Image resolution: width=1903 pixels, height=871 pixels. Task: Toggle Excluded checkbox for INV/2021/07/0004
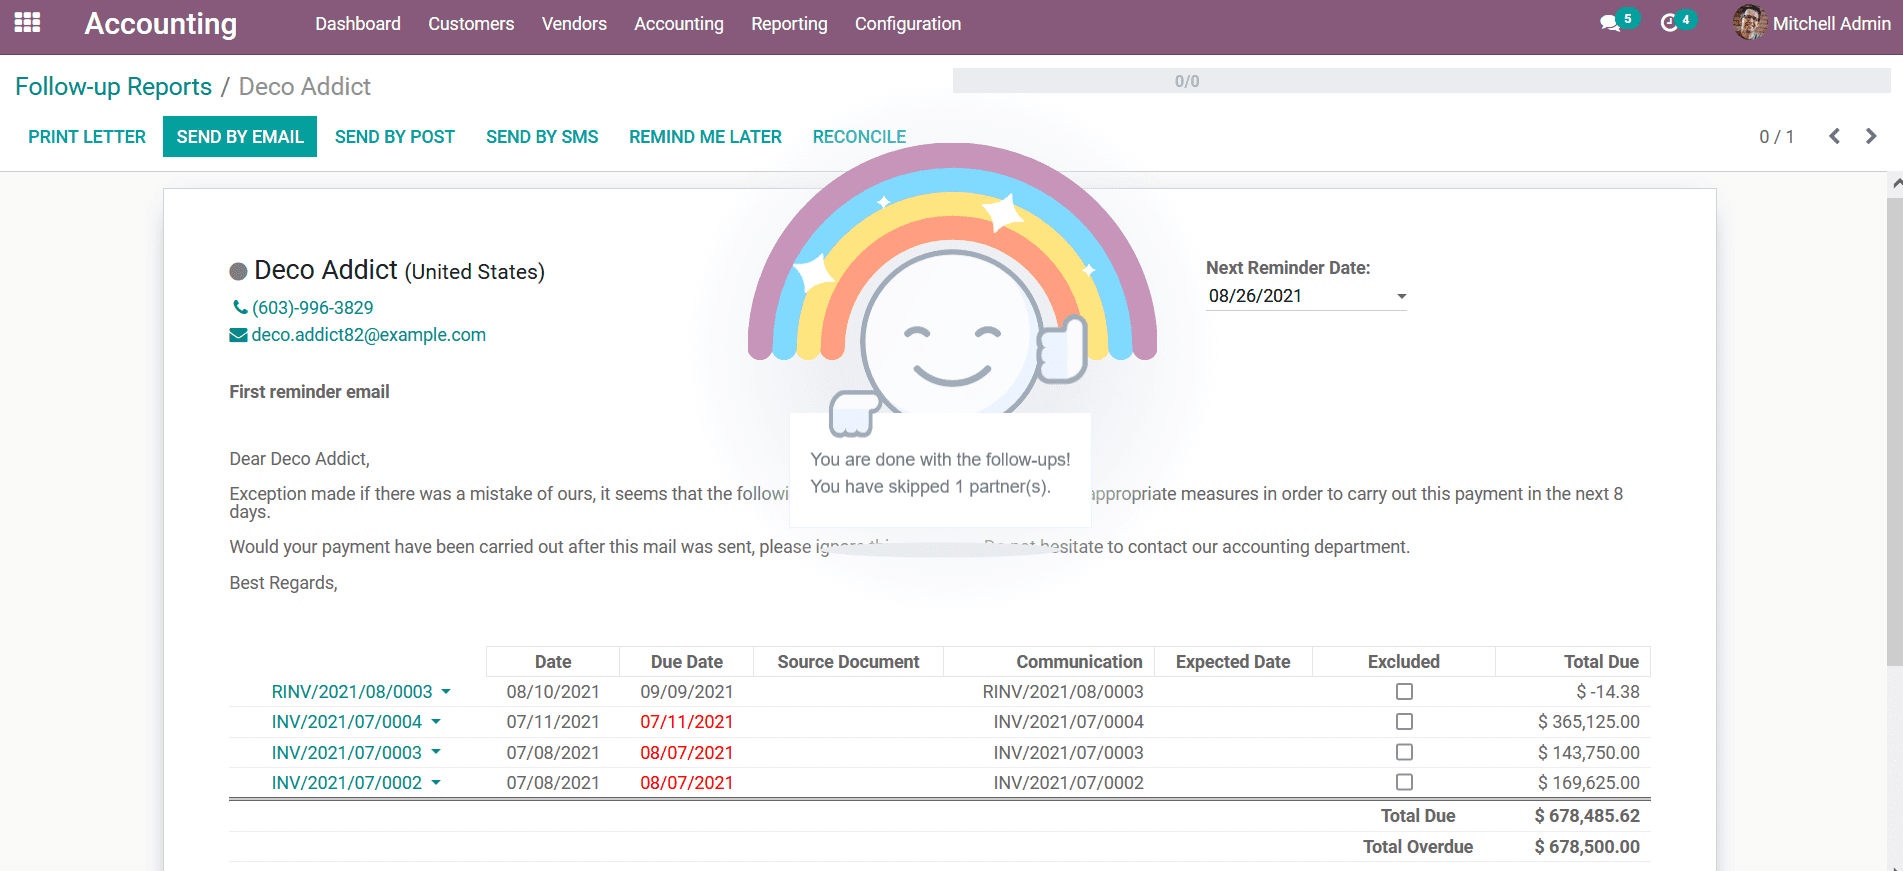1404,721
